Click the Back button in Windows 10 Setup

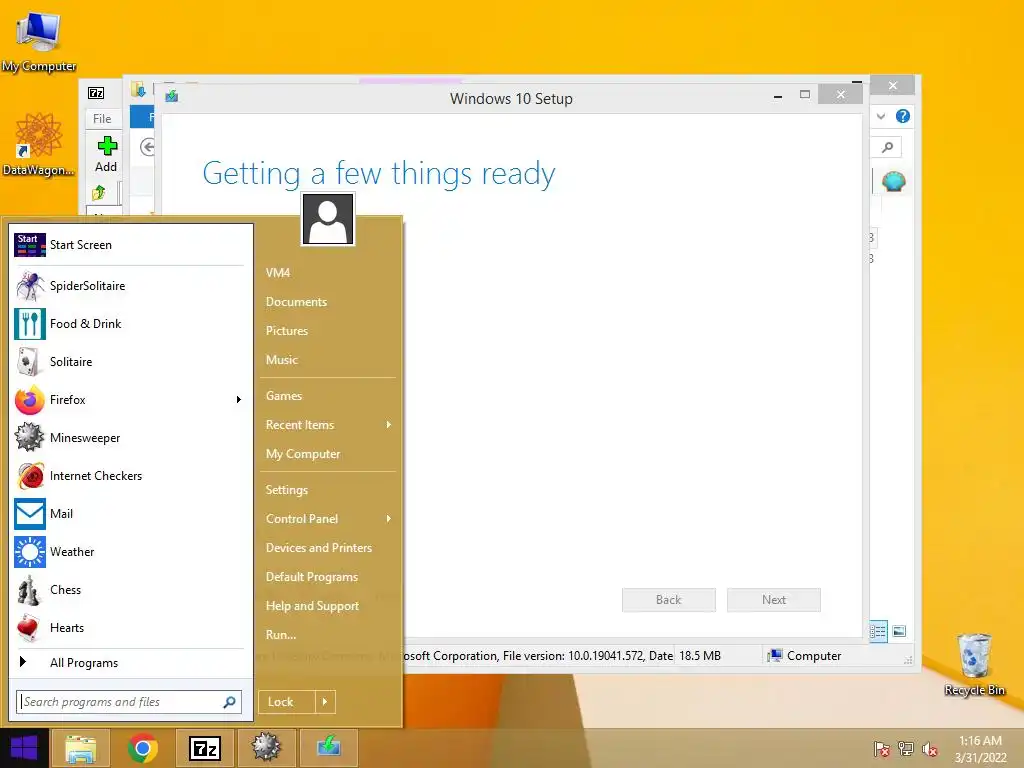click(669, 600)
